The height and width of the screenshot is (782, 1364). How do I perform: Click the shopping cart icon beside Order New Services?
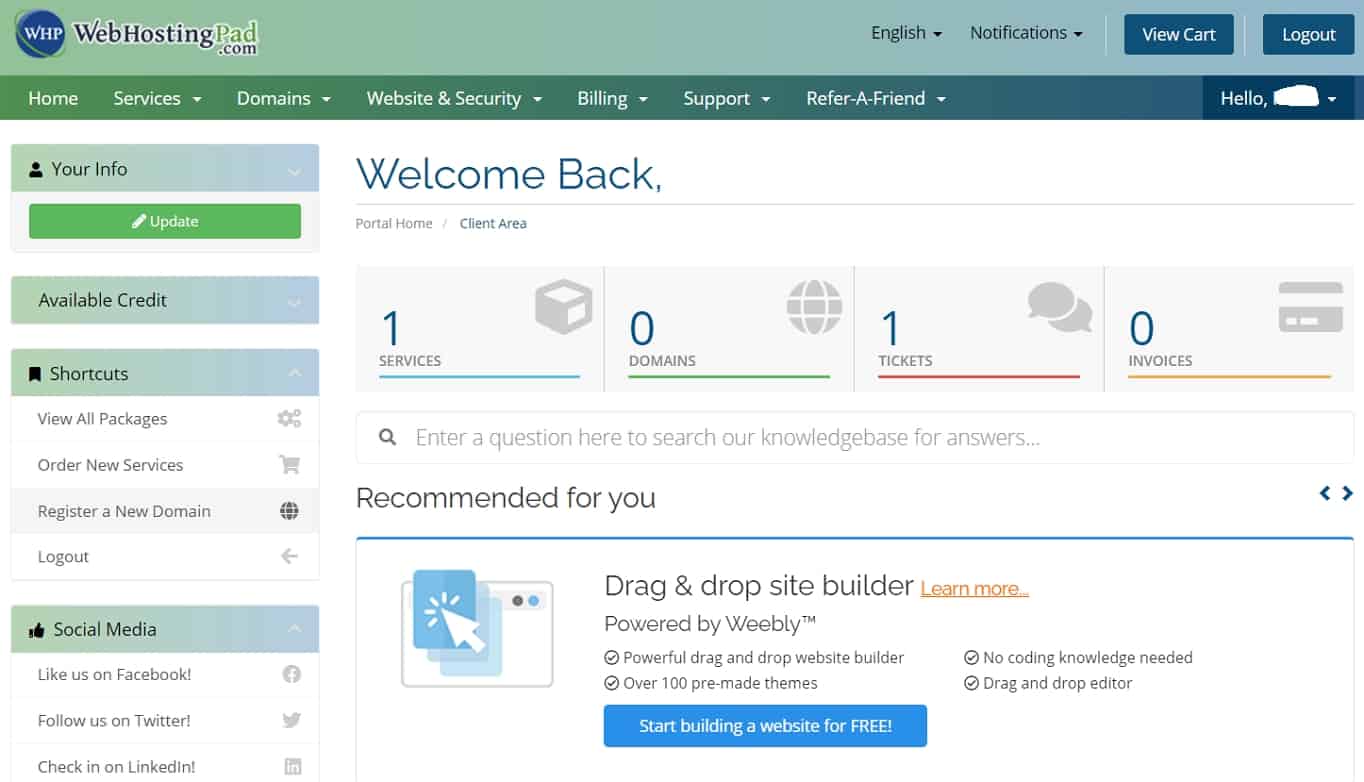[x=289, y=465]
